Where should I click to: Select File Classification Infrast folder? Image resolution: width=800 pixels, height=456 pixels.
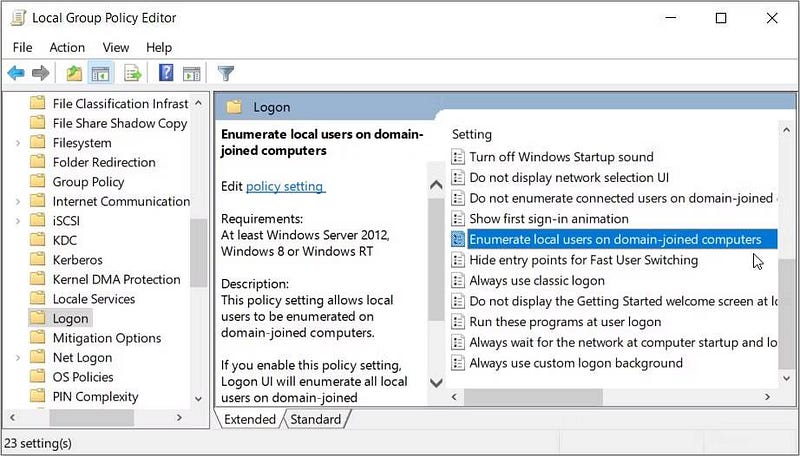pos(120,104)
